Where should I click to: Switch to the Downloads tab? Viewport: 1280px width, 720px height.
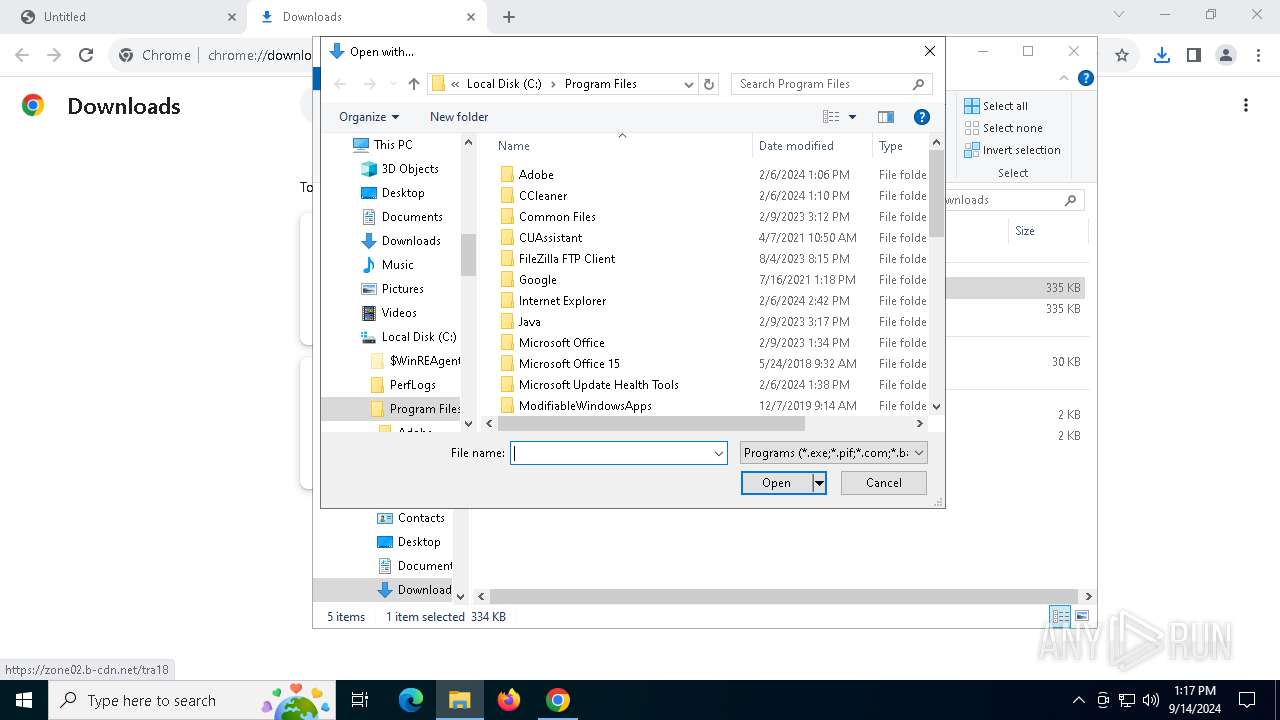pos(366,17)
